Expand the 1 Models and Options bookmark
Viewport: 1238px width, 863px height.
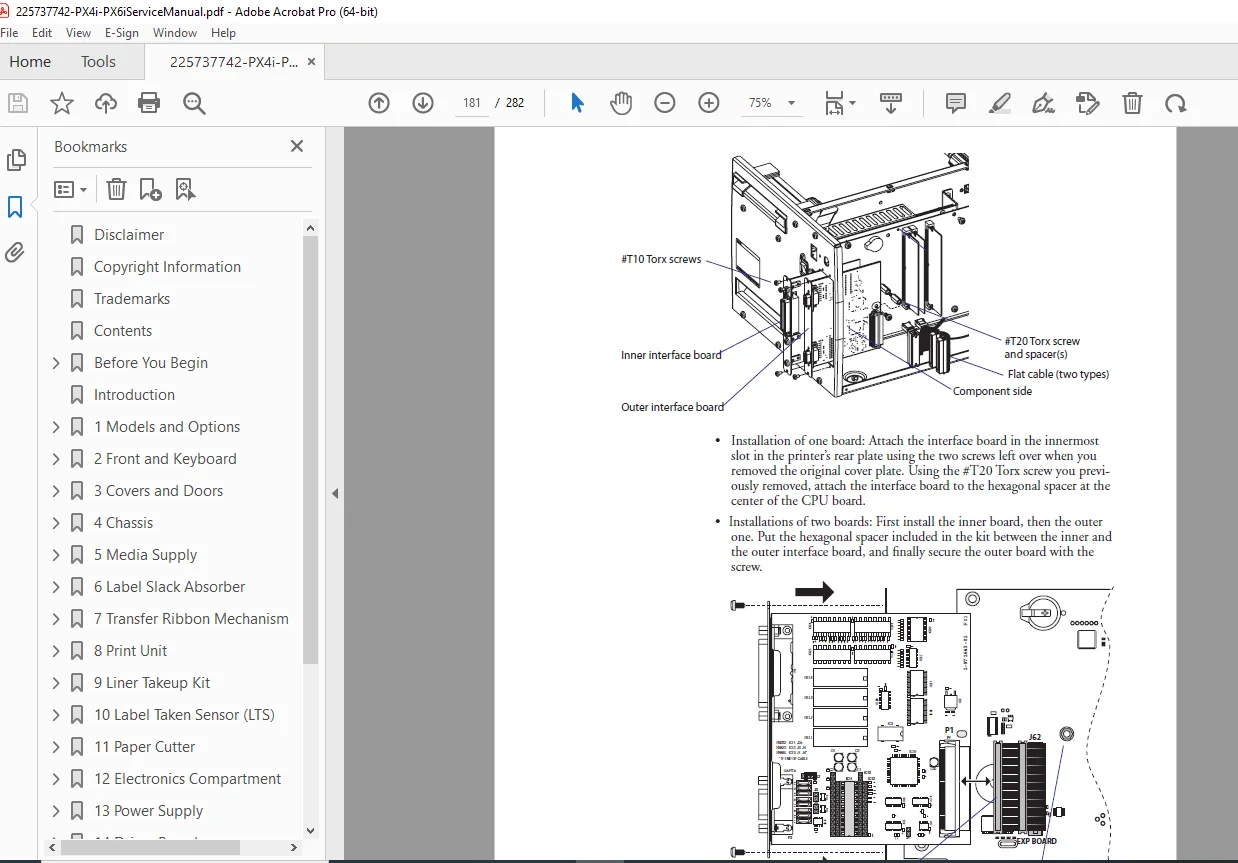56,427
